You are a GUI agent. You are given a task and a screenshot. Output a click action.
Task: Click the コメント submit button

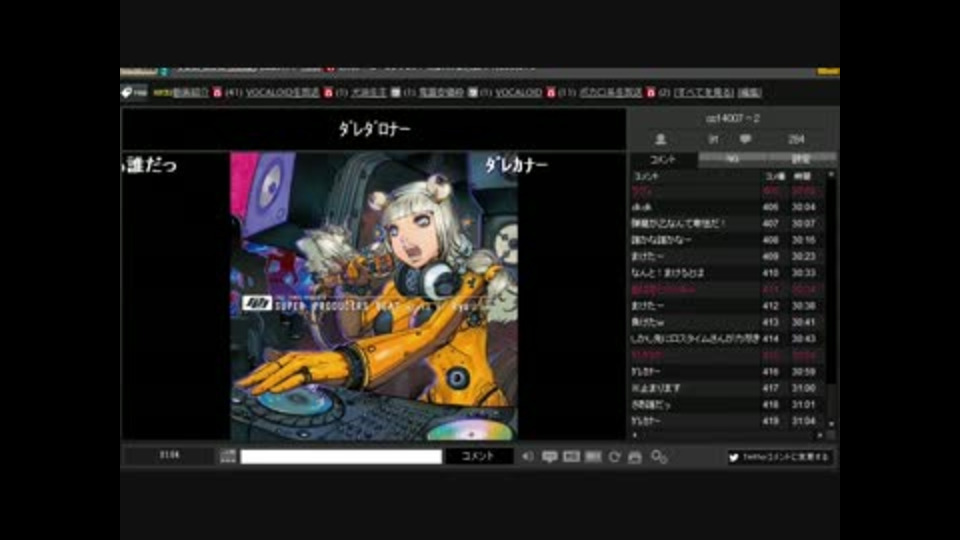[478, 456]
